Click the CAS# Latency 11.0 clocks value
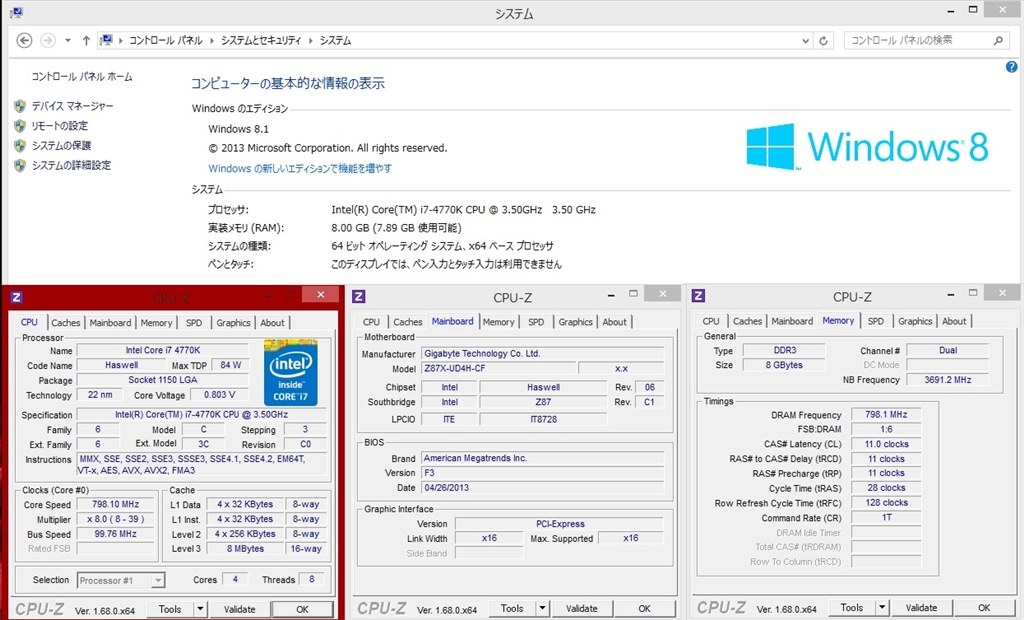Screen dimensions: 1024x620 (x=886, y=444)
